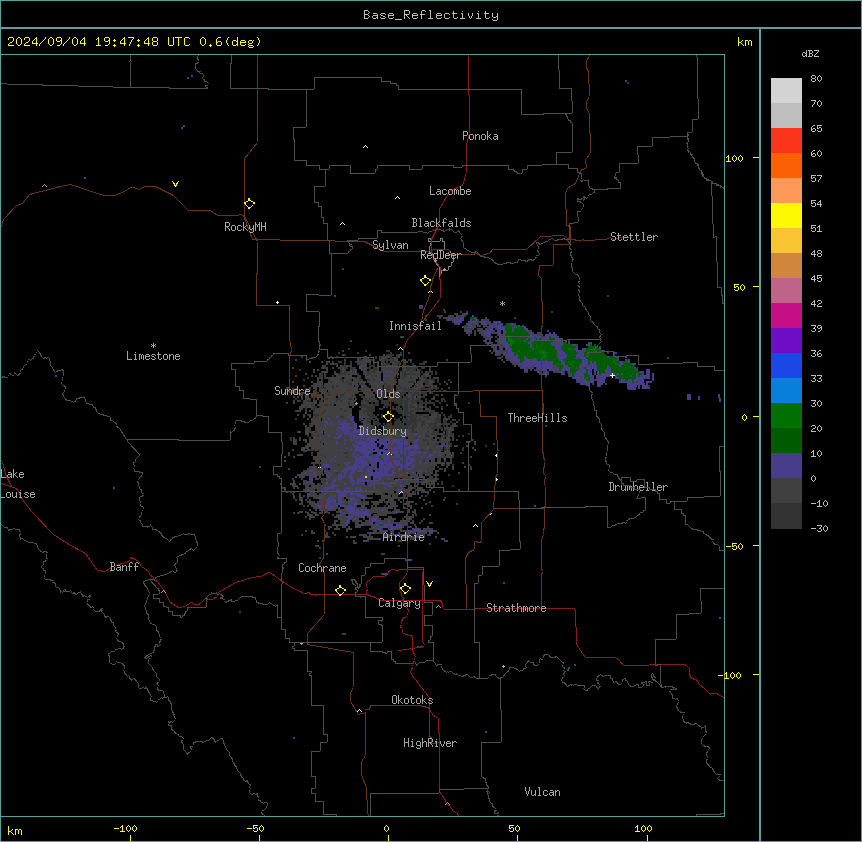Click the Banff label
The height and width of the screenshot is (842, 862).
click(124, 567)
